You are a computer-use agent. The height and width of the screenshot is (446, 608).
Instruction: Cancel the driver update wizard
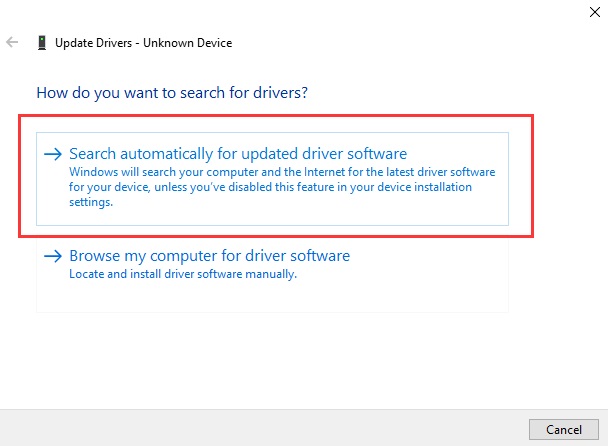[564, 429]
